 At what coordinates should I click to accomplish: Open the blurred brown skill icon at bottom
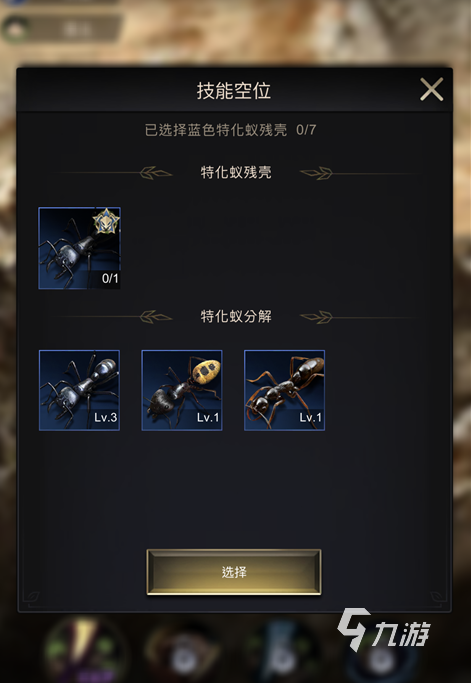click(183, 653)
